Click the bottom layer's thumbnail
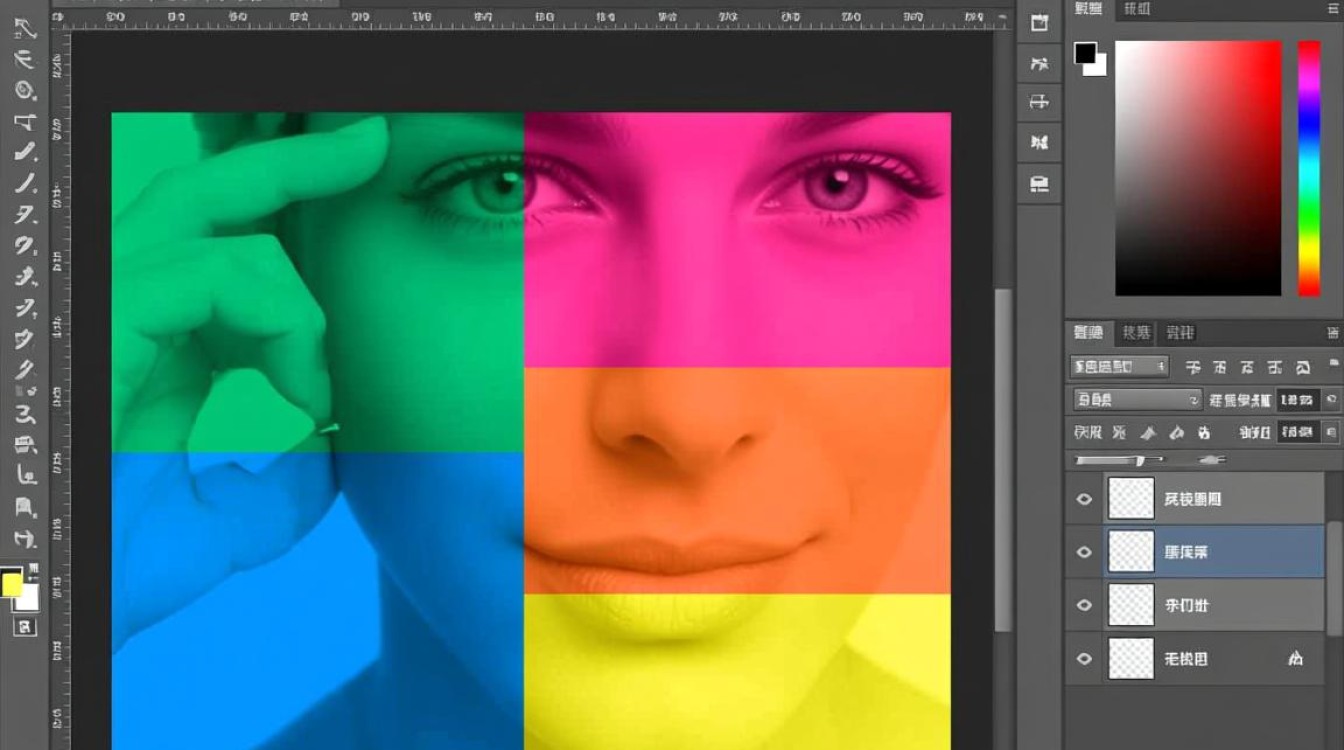 (1131, 658)
